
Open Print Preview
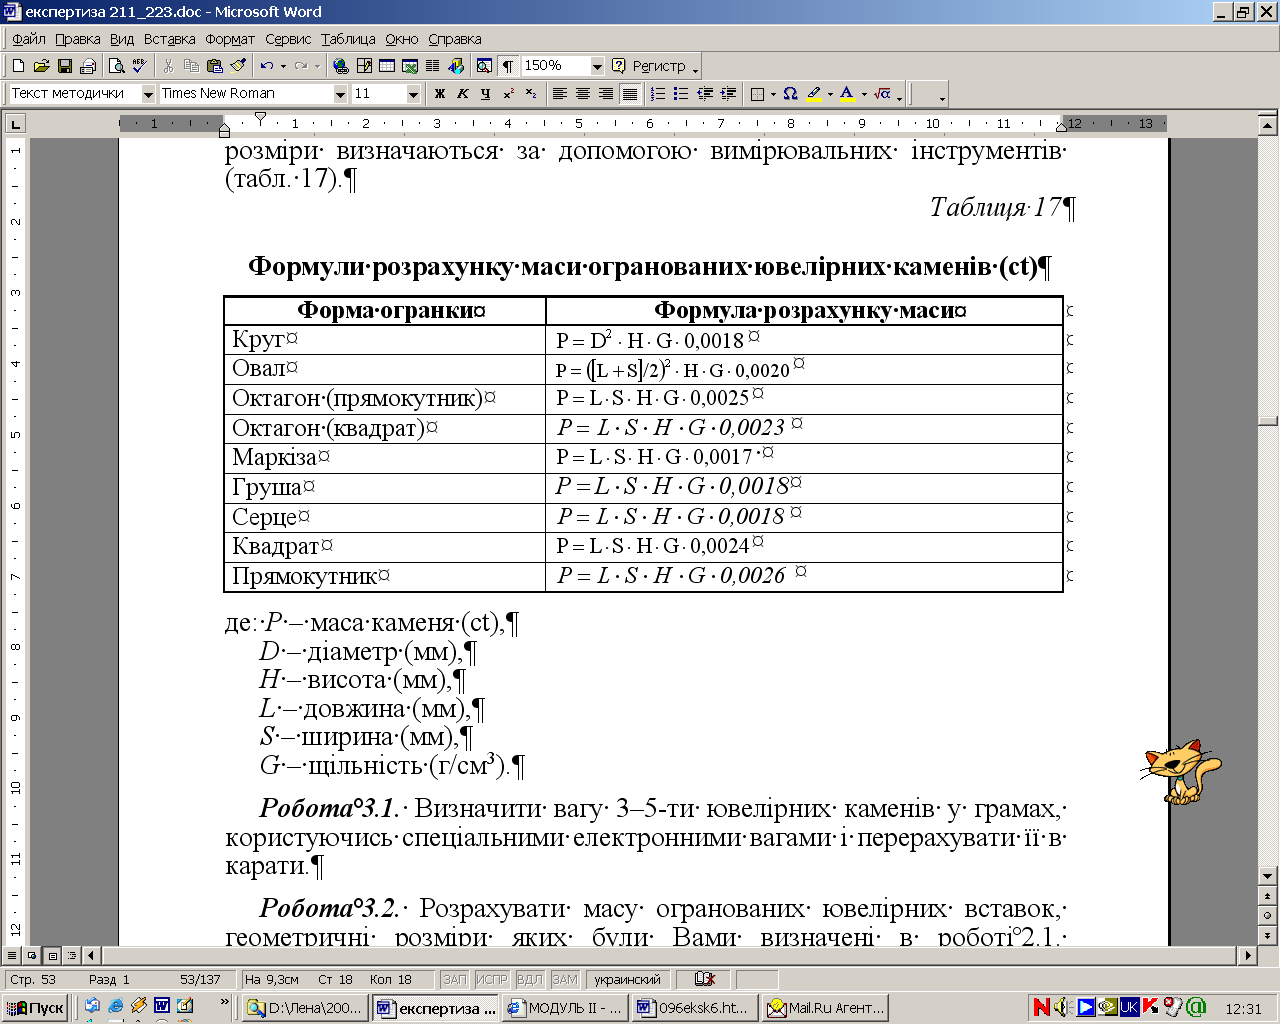click(x=117, y=66)
